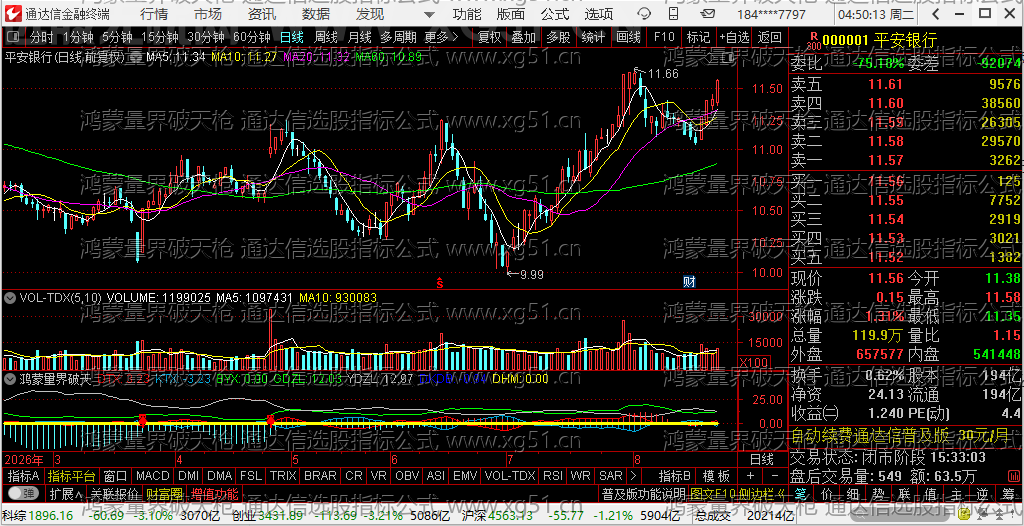Click the 总成交 20214亿 status entry

pos(744,516)
